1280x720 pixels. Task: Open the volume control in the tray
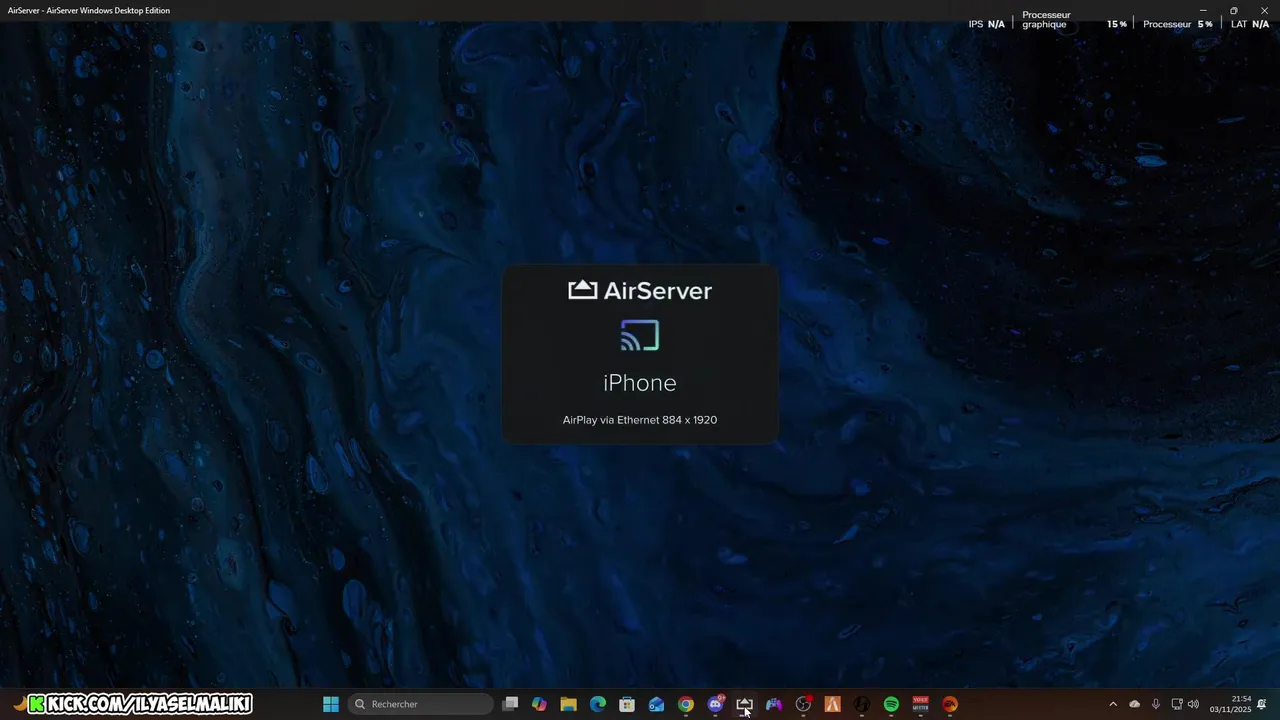click(1193, 704)
